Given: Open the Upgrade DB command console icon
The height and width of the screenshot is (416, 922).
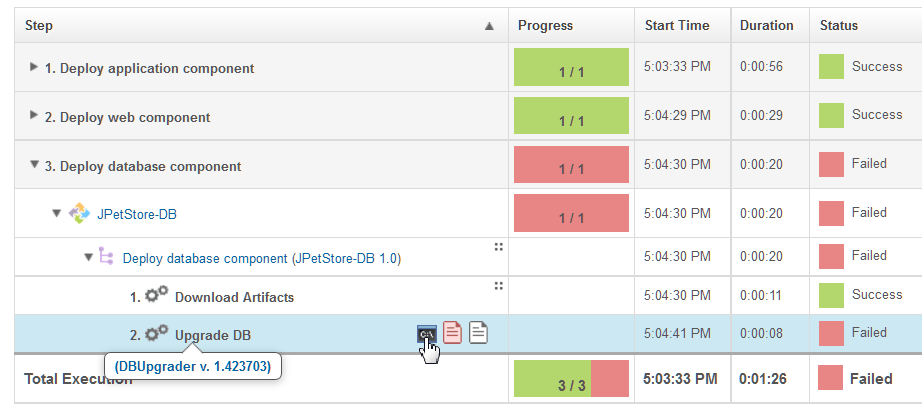Looking at the screenshot, I should tap(427, 333).
